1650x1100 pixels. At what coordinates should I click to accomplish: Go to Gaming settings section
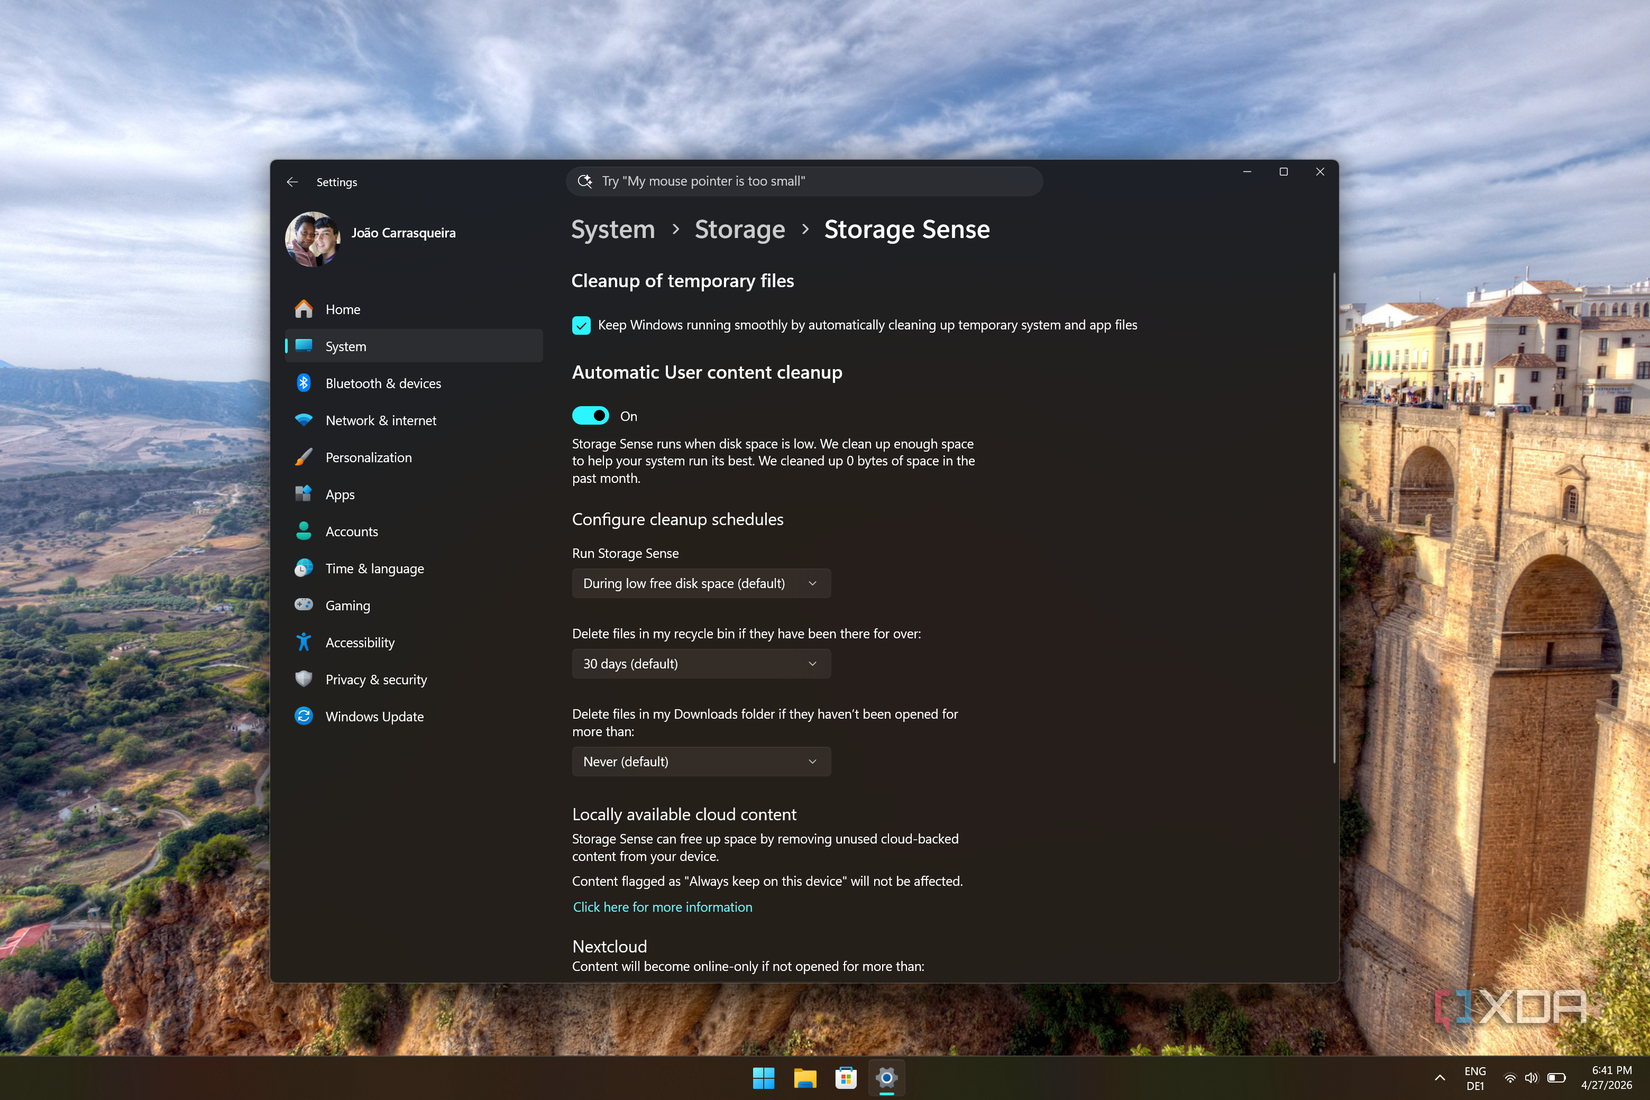tap(347, 605)
